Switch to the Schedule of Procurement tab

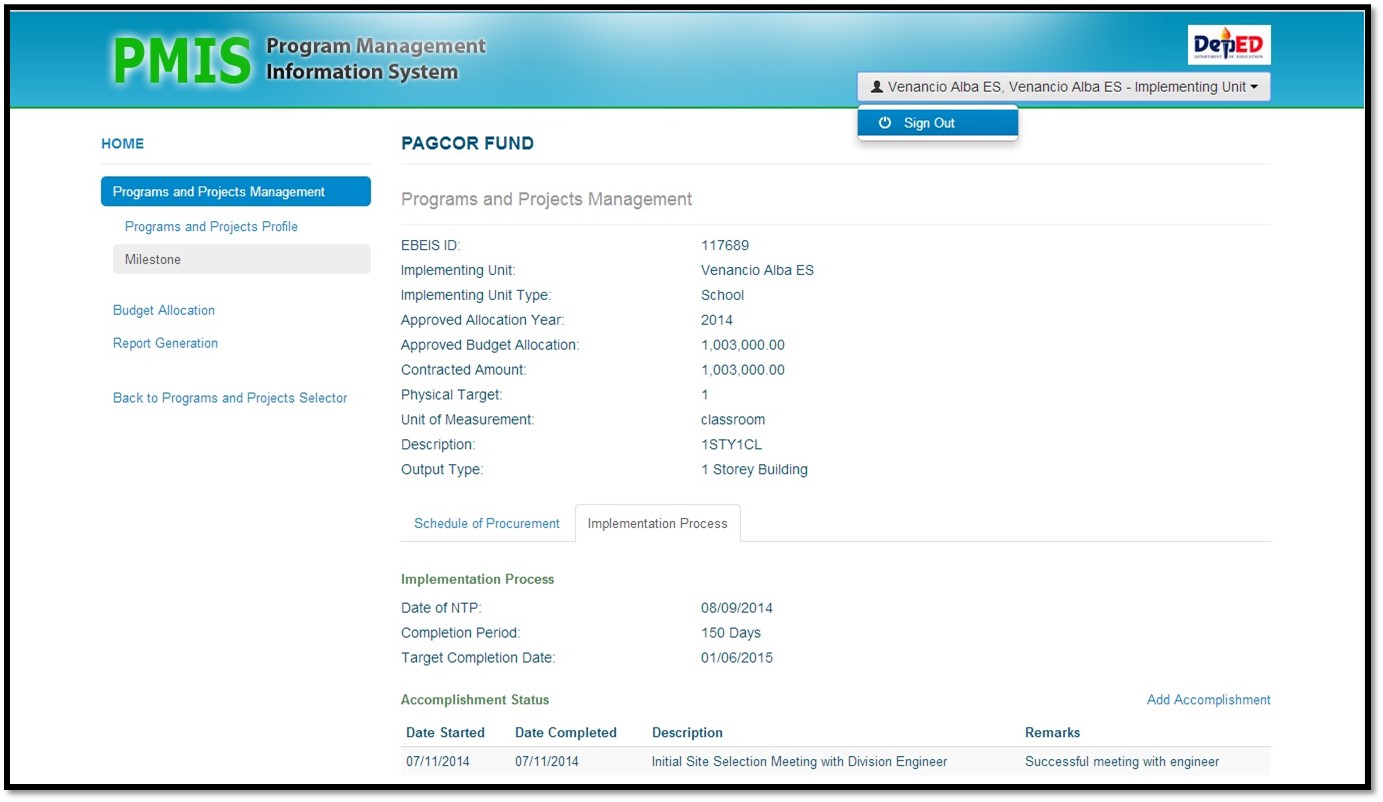pos(487,524)
